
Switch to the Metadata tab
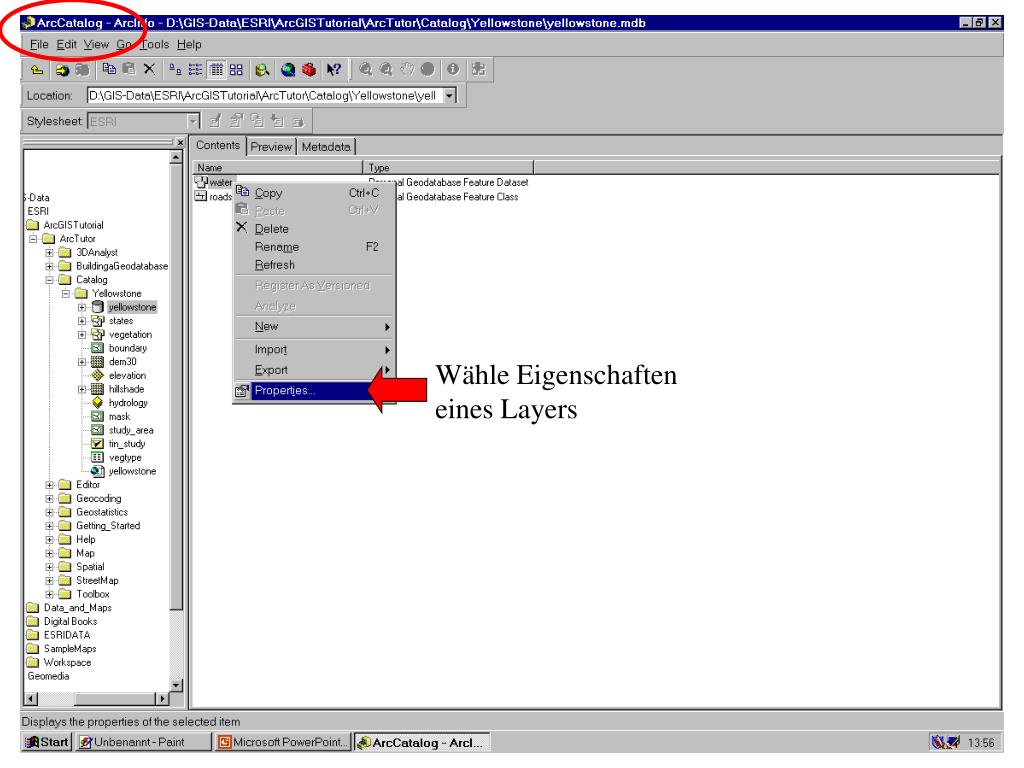326,147
